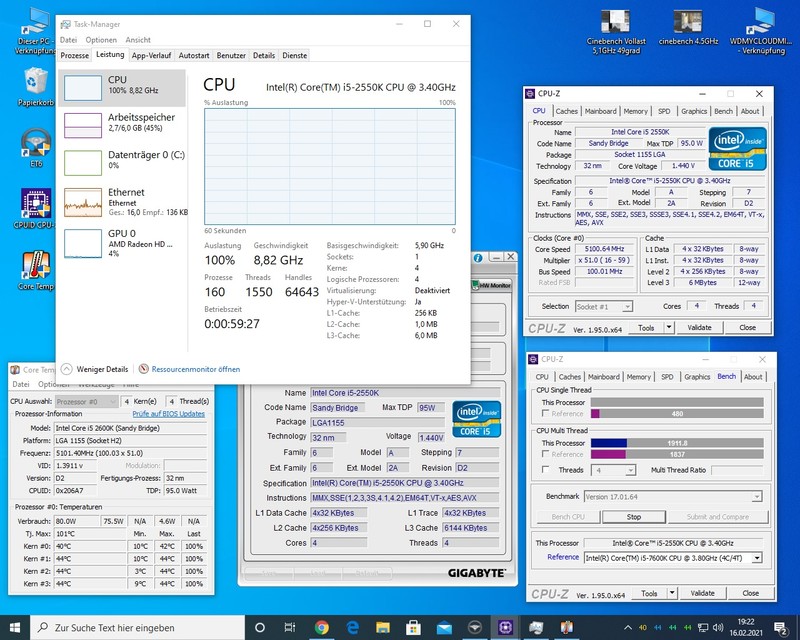Open the Optionen menu in Task Manager
The height and width of the screenshot is (640, 800).
pyautogui.click(x=101, y=40)
